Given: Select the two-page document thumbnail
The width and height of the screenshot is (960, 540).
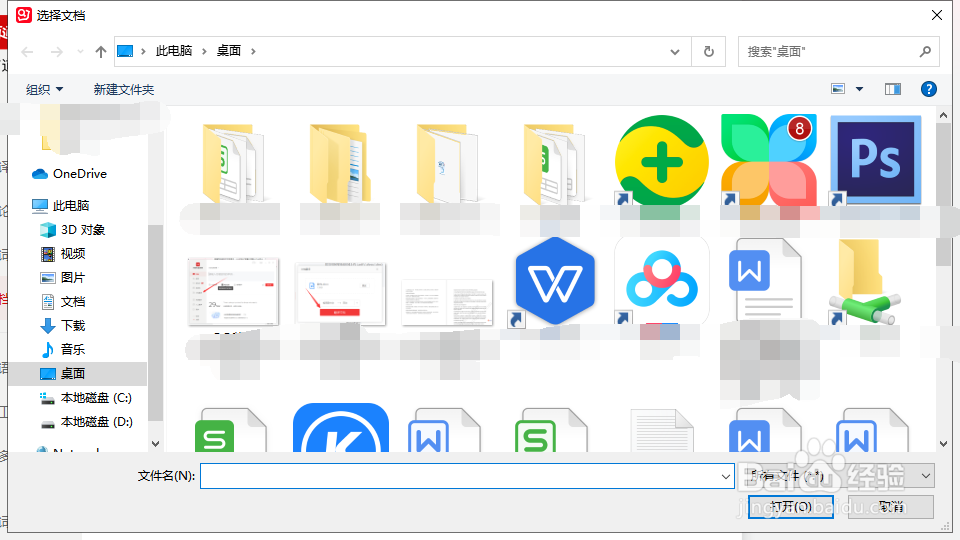Looking at the screenshot, I should pyautogui.click(x=448, y=302).
